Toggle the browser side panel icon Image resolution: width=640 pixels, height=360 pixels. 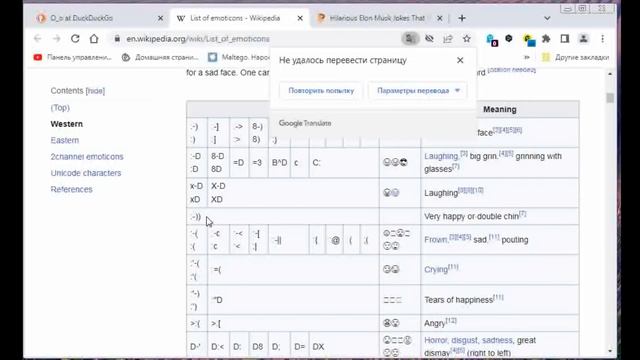point(564,39)
